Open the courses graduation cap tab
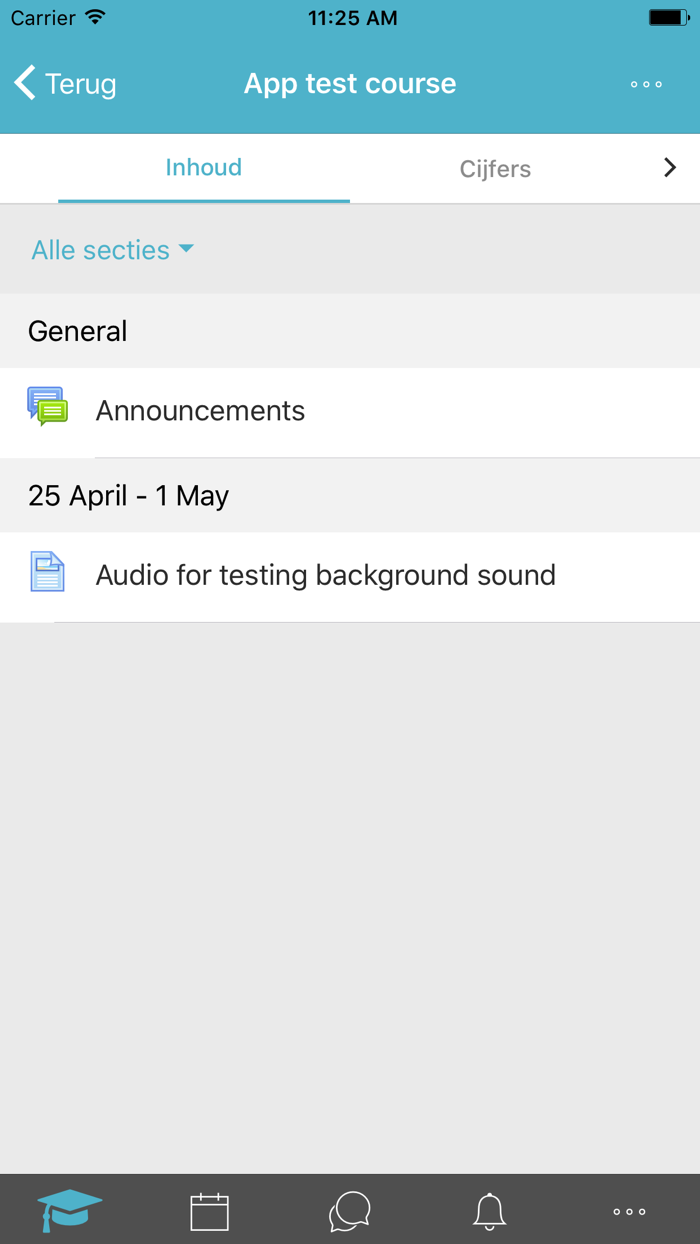The height and width of the screenshot is (1244, 700). pyautogui.click(x=70, y=1210)
